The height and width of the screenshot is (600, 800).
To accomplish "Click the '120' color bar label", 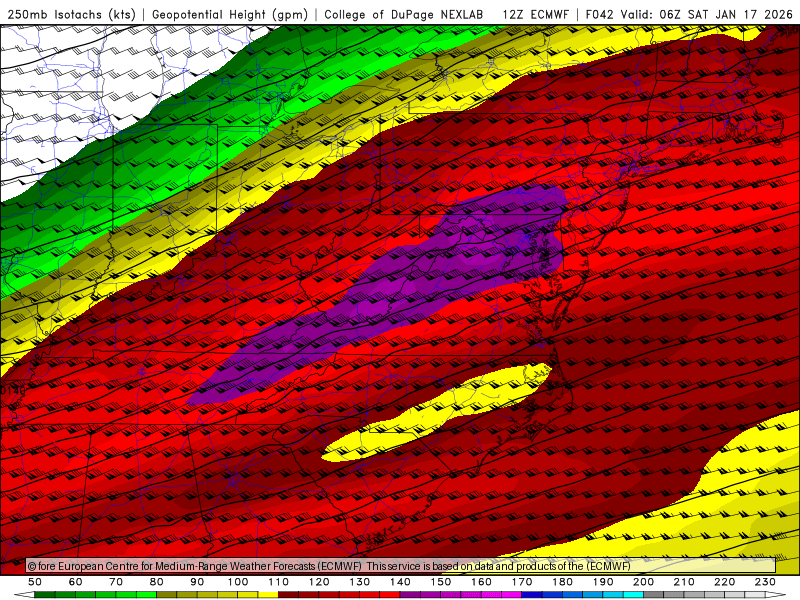I will 319,582.
